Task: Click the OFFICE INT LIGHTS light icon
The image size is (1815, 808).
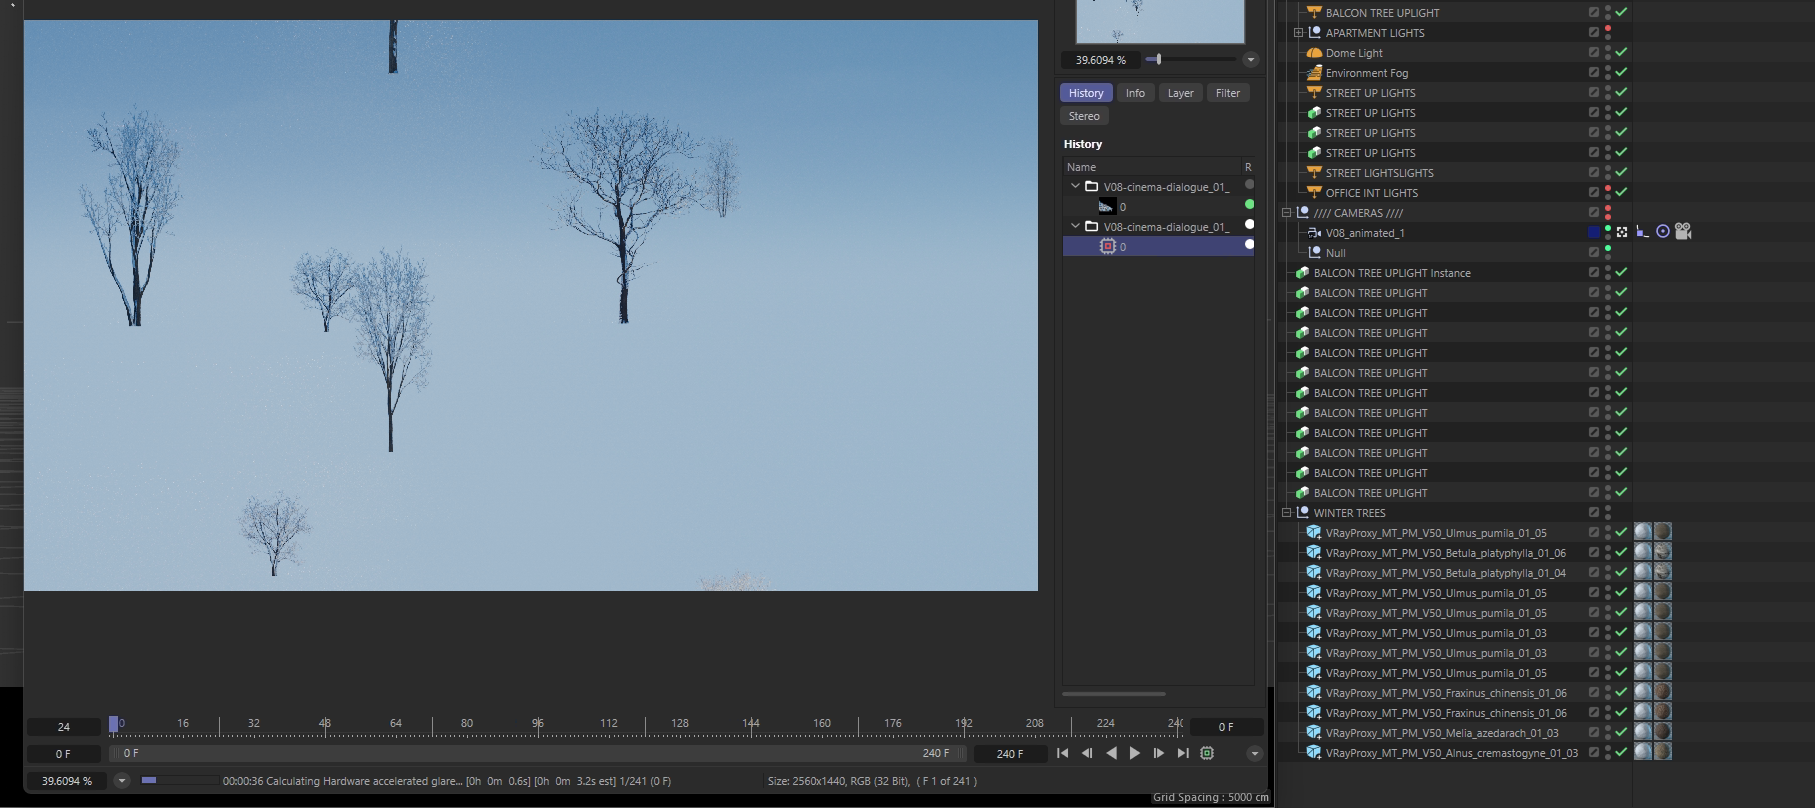Action: [x=1314, y=193]
